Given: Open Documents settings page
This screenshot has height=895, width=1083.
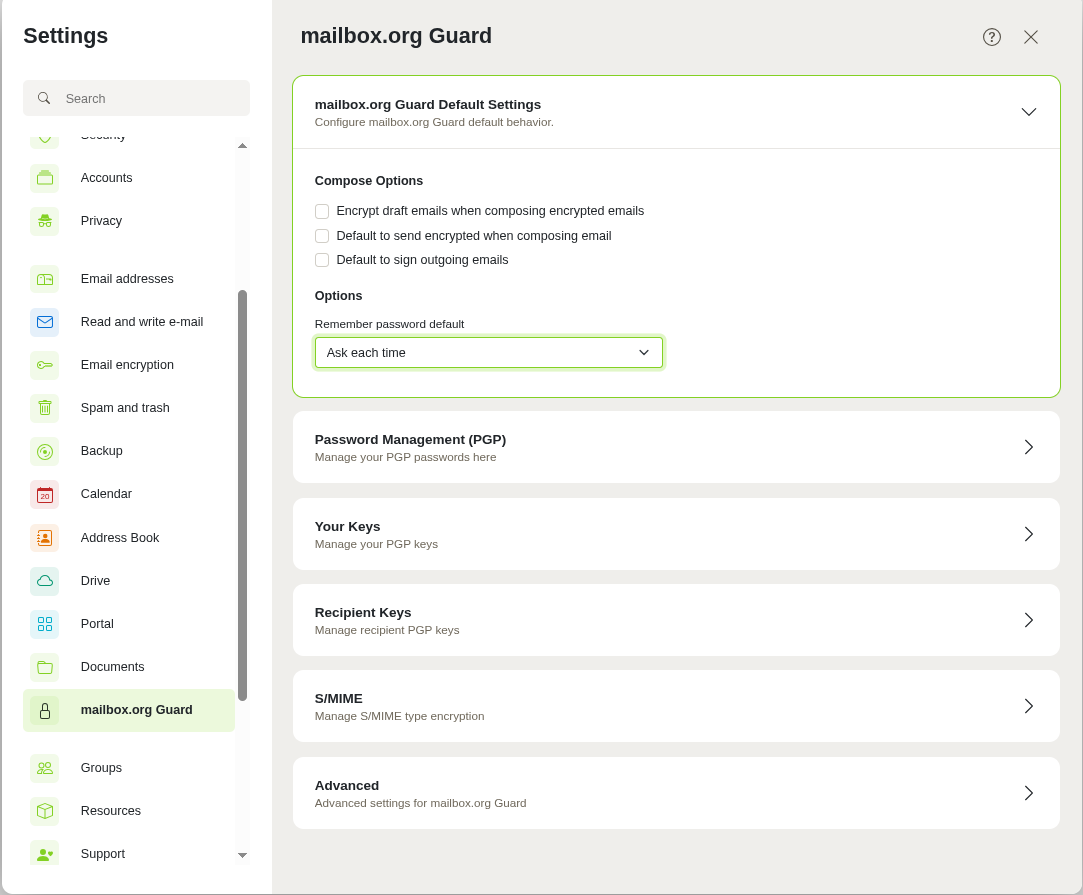Looking at the screenshot, I should click(129, 667).
